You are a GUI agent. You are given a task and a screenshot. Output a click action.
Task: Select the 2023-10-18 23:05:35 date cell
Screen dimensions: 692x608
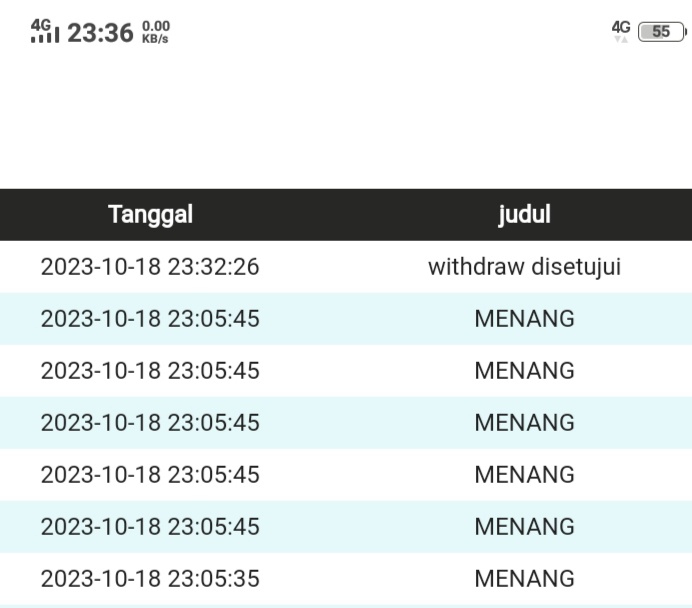click(150, 579)
